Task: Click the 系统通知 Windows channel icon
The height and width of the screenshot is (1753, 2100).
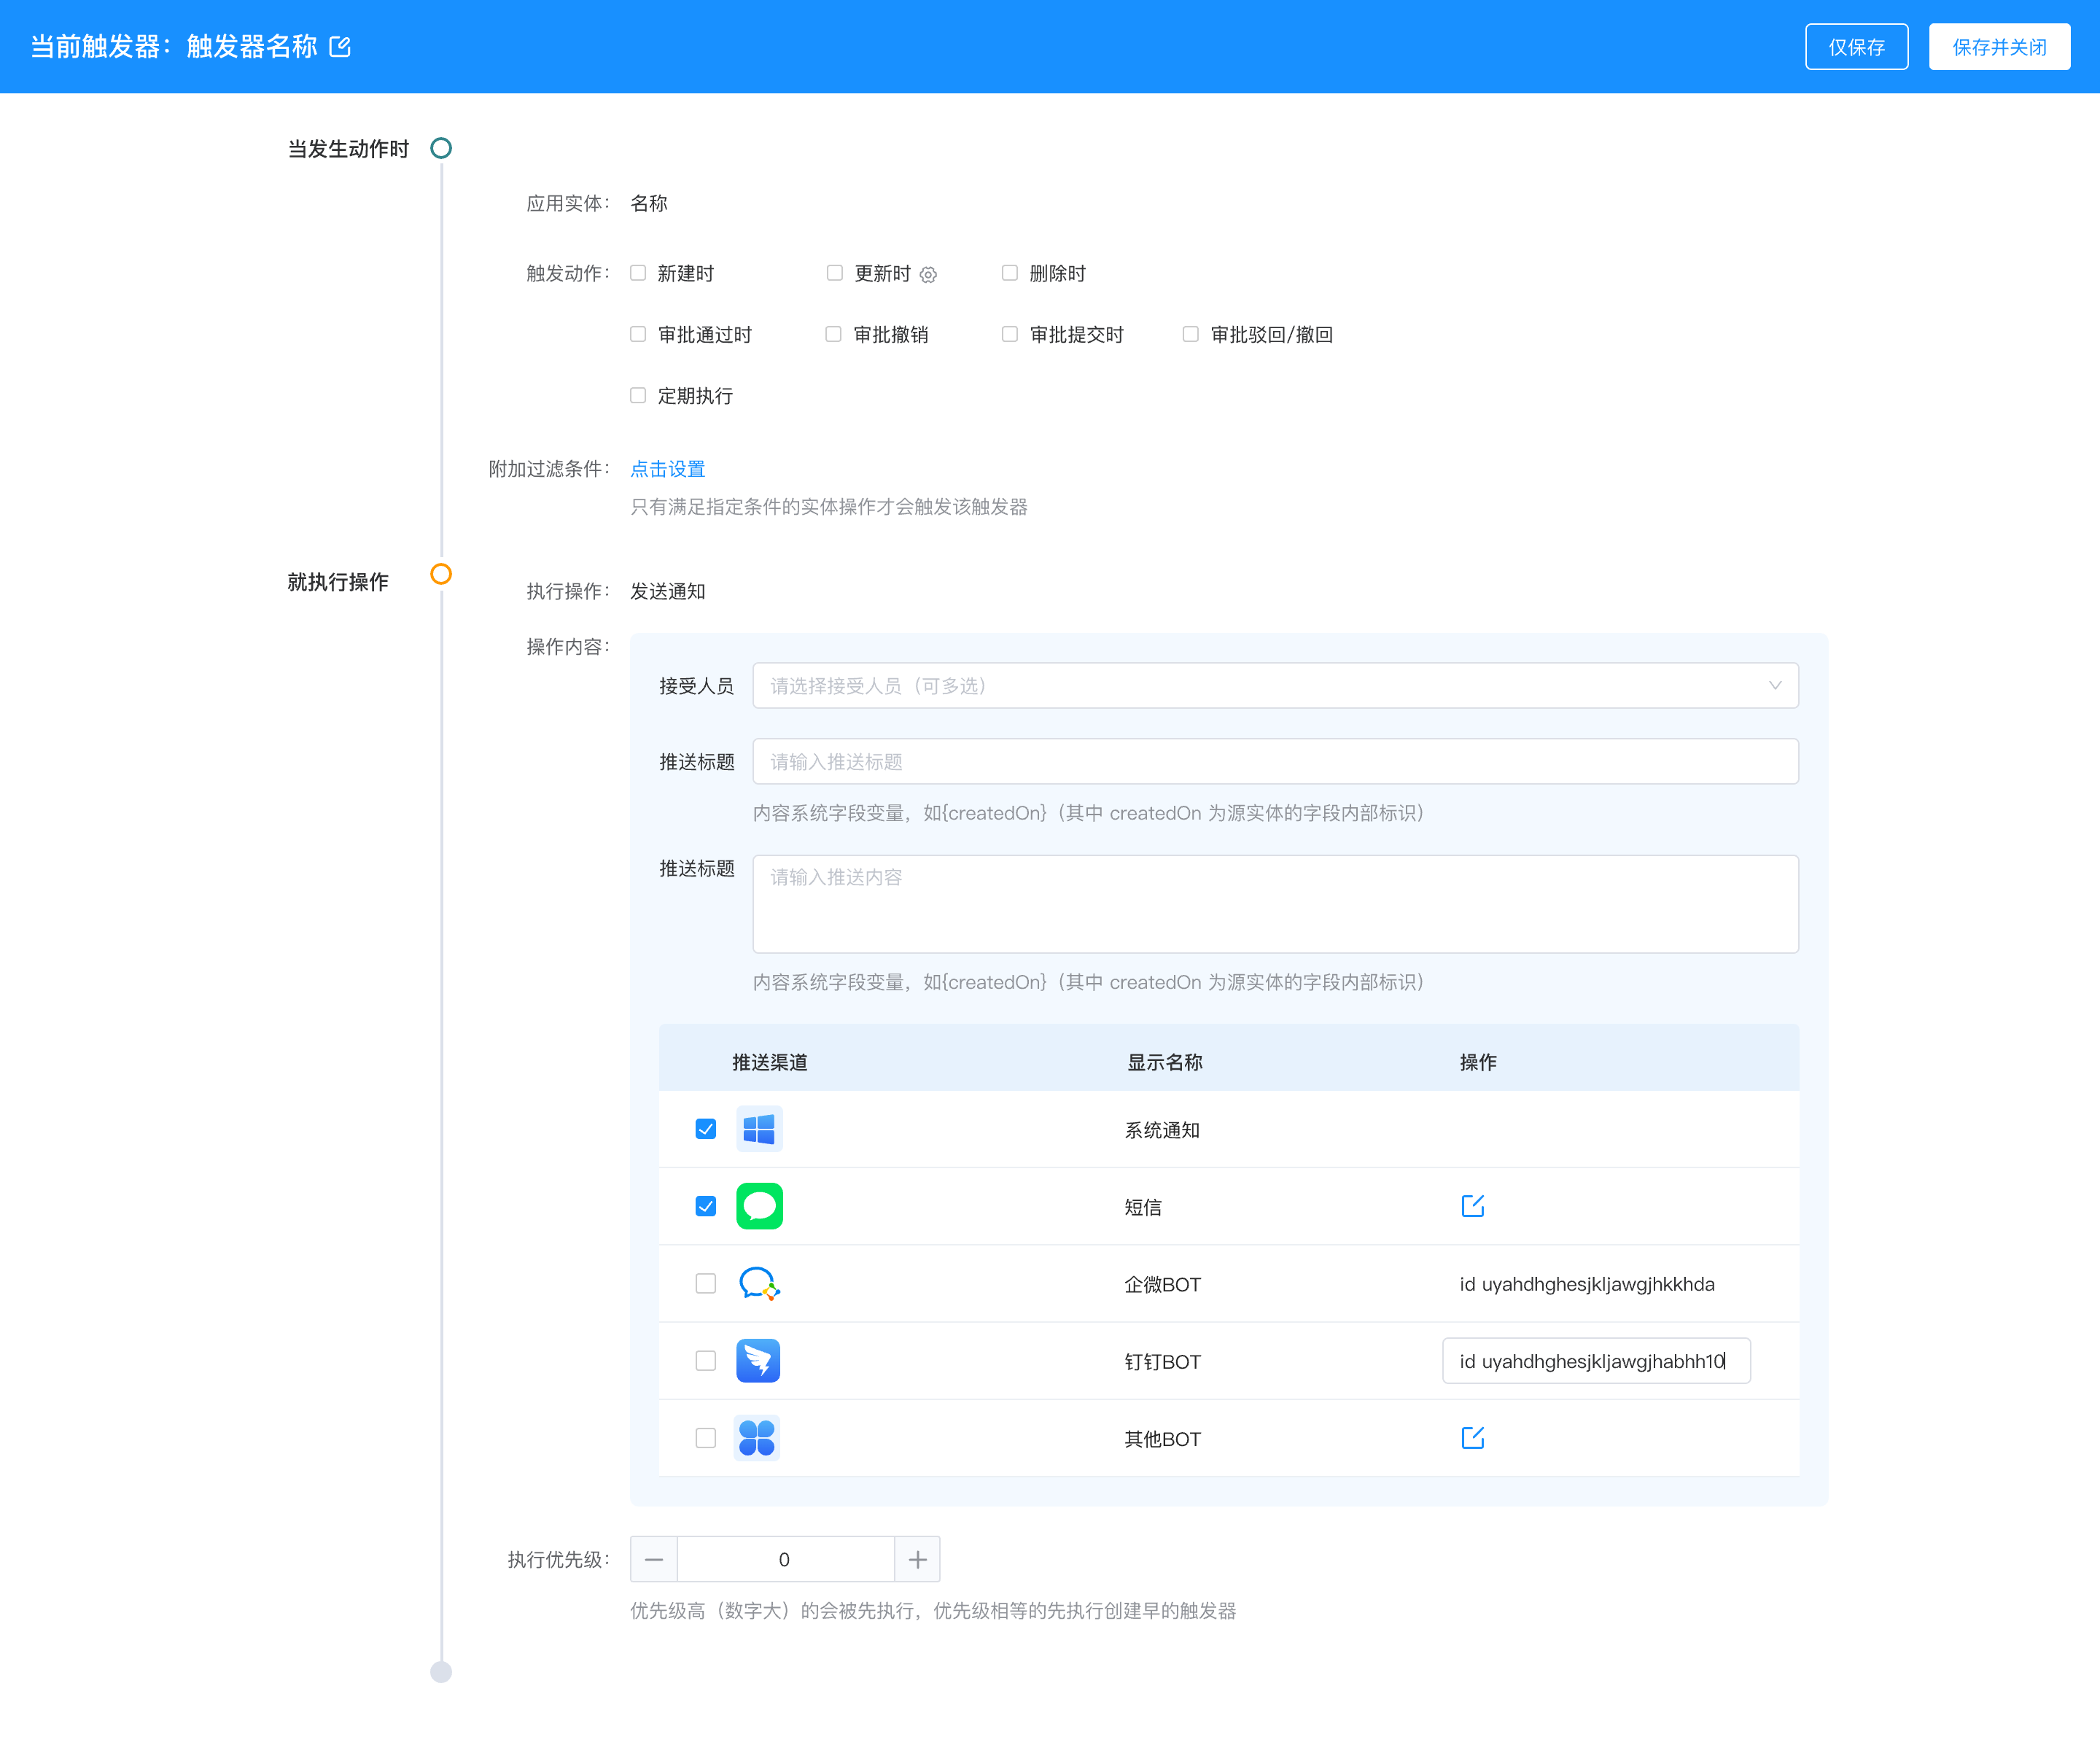Action: point(759,1129)
